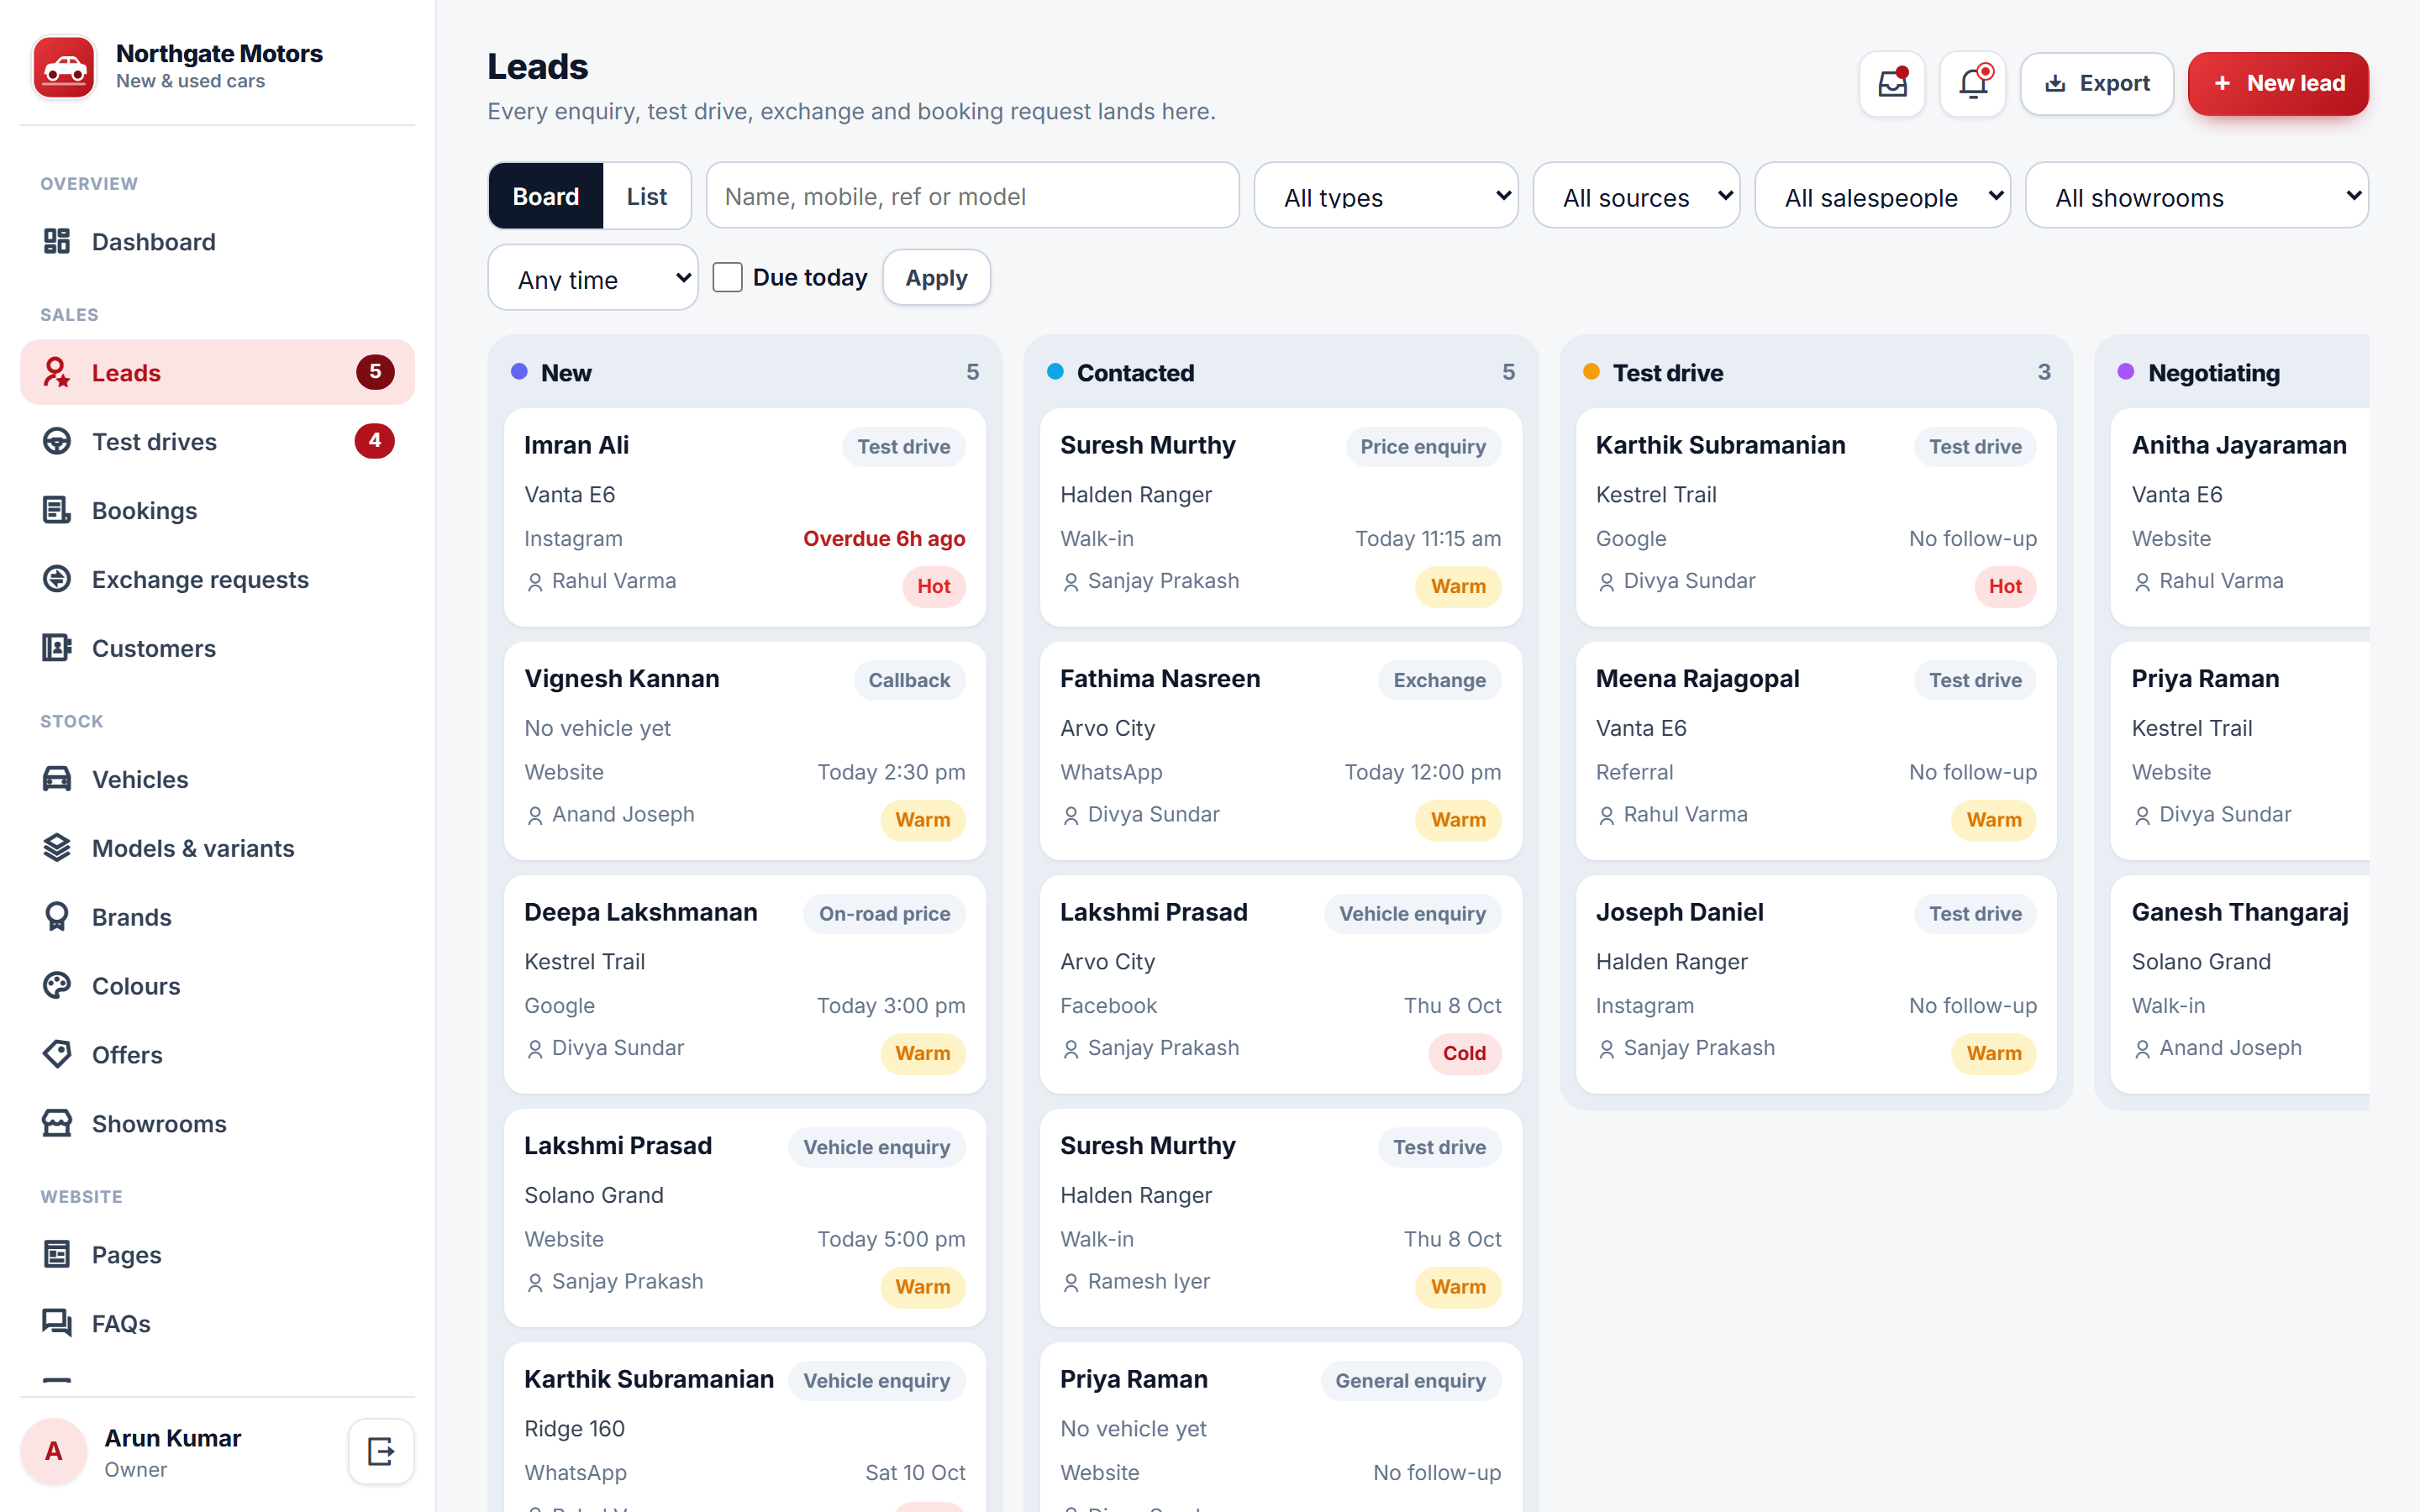This screenshot has width=2420, height=1512.
Task: Click the Export button
Action: [2097, 84]
